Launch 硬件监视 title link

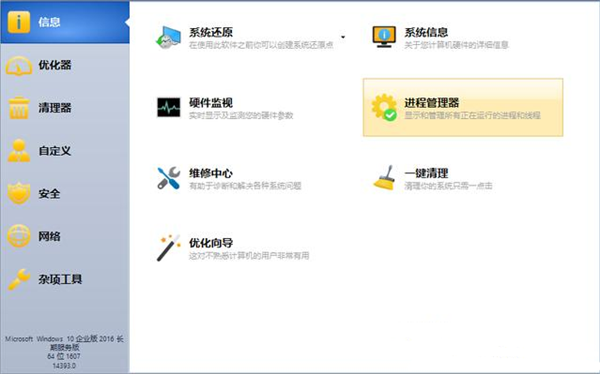pyautogui.click(x=211, y=103)
